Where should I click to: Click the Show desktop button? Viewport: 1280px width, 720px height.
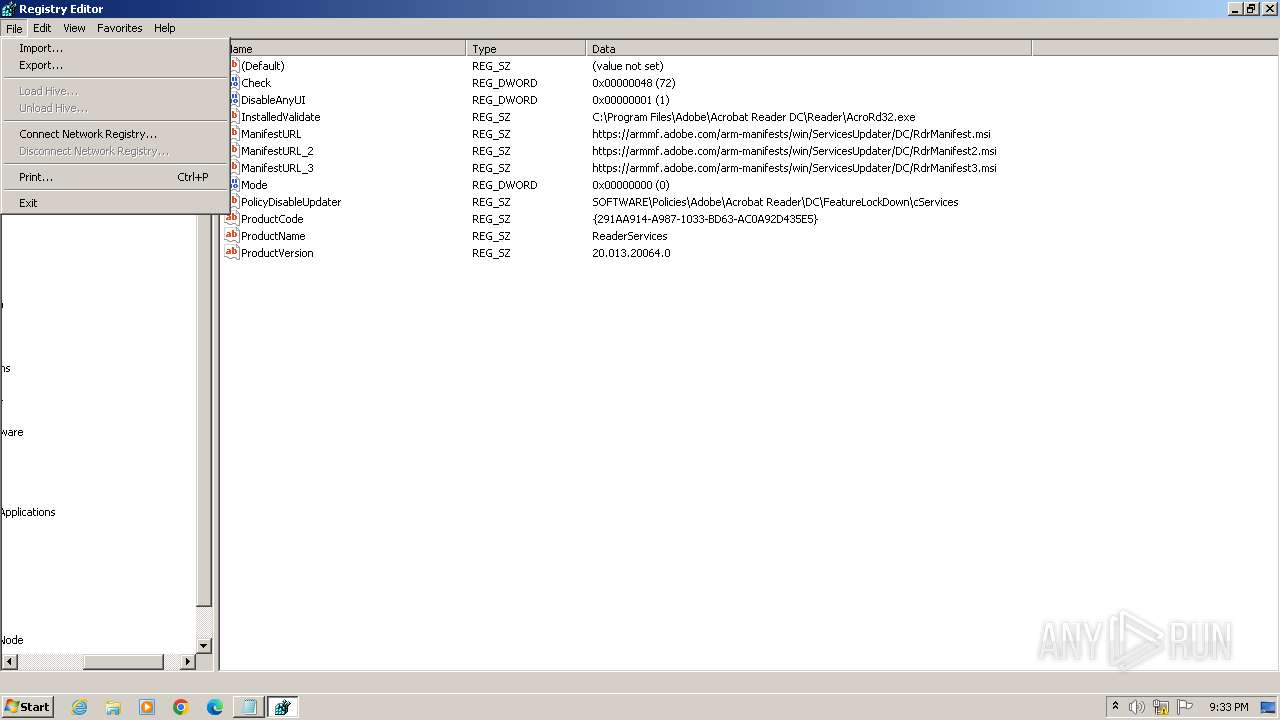[1269, 707]
